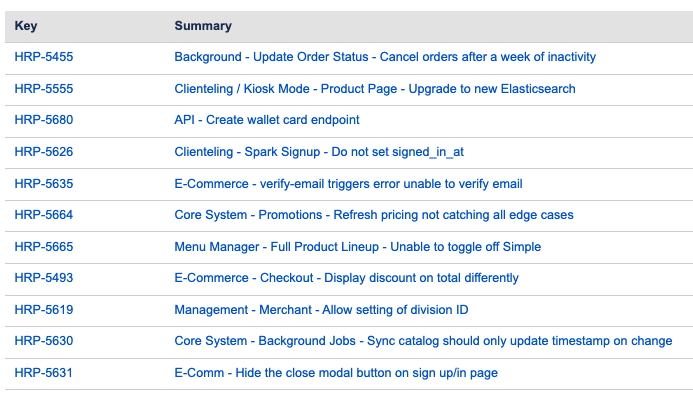This screenshot has width=693, height=398.
Task: Open the Display discount on total summary
Action: coord(346,278)
